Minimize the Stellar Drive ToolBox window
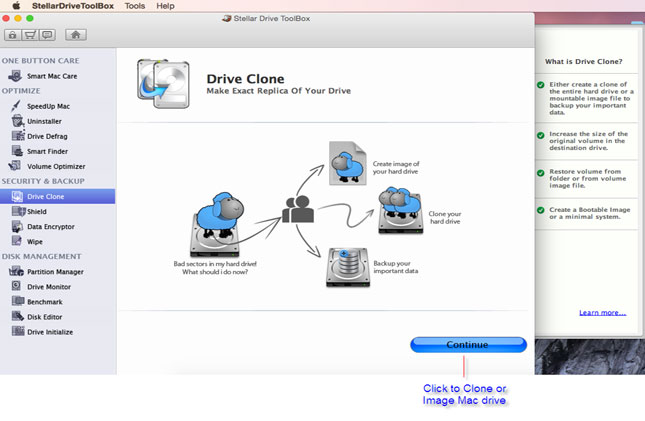The height and width of the screenshot is (421, 645). tap(18, 19)
